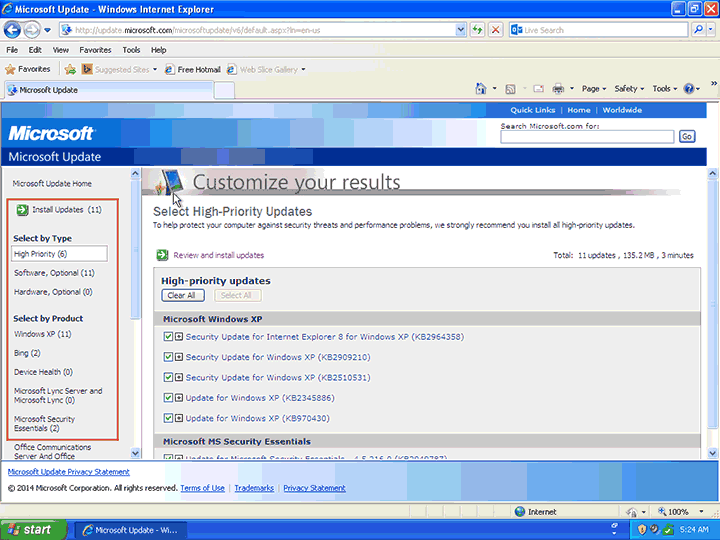
Task: Select High Priority (6) update type
Action: click(x=59, y=254)
